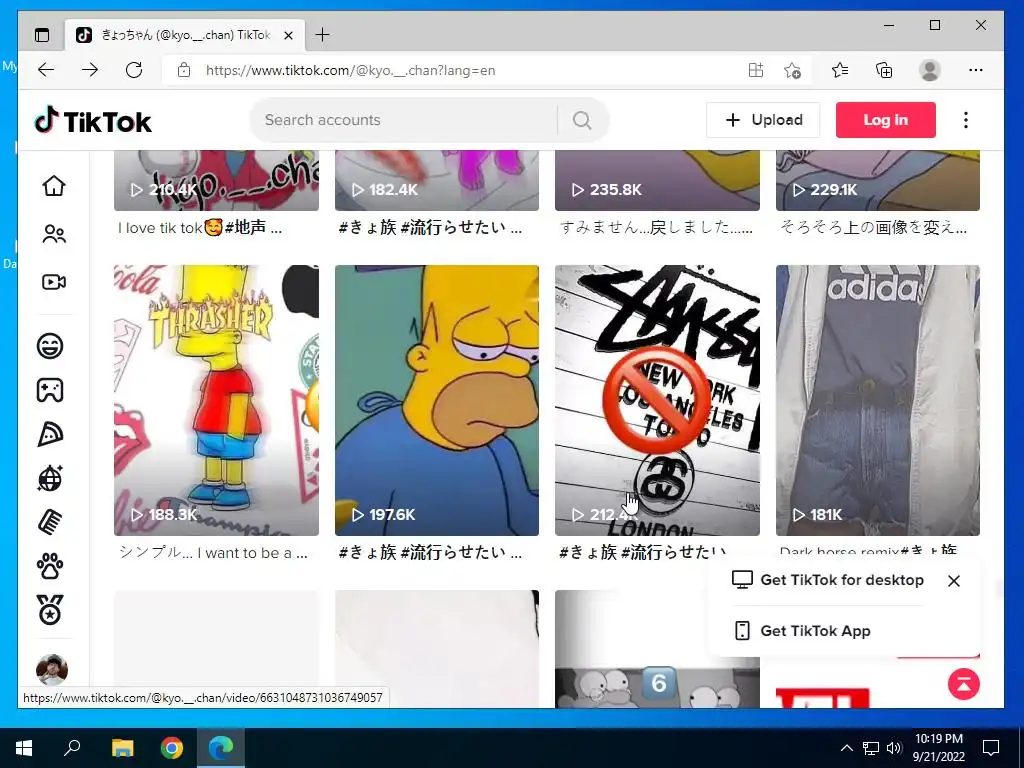View site information lock icon in address bar
This screenshot has height=768, width=1024.
coord(184,70)
